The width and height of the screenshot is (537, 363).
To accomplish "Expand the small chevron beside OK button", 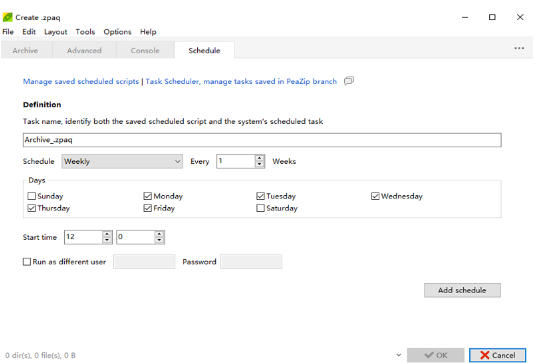I will click(398, 355).
